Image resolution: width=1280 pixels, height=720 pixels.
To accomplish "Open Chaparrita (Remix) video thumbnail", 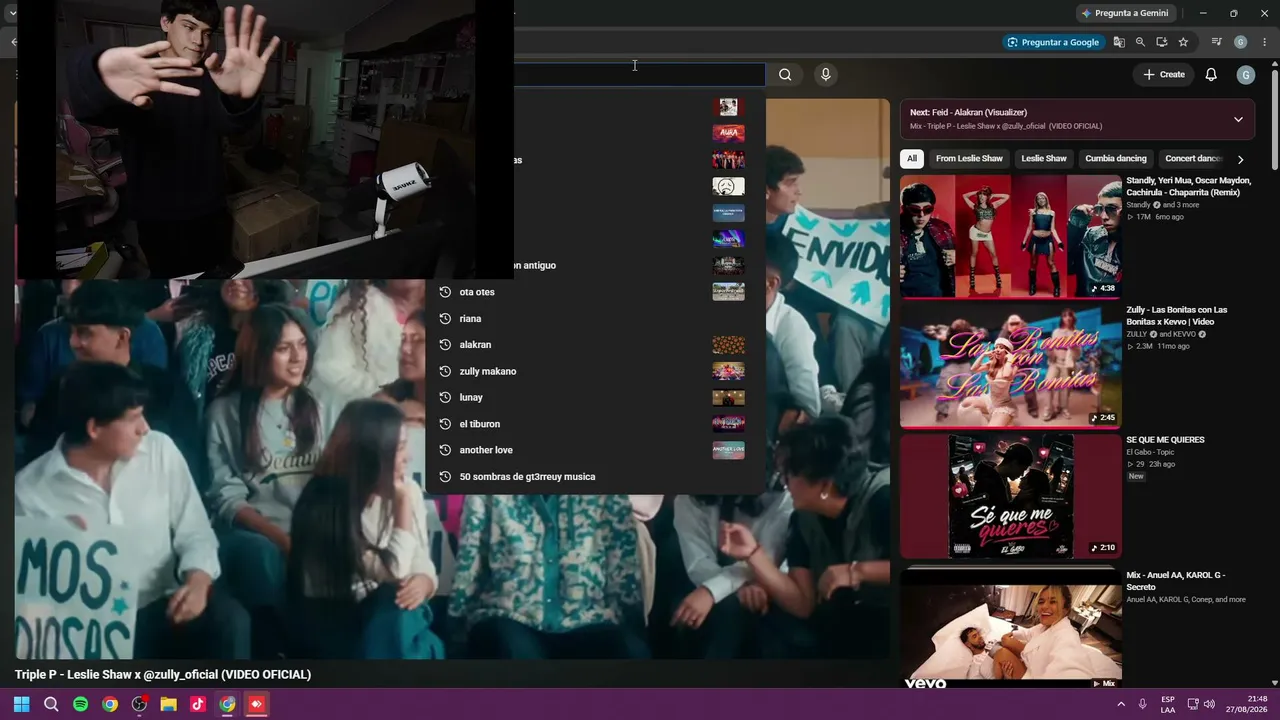I will pyautogui.click(x=1011, y=237).
